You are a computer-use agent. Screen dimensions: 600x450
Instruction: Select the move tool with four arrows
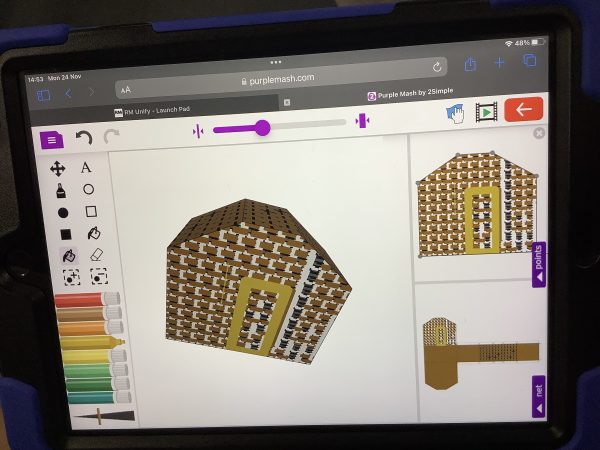tap(57, 169)
